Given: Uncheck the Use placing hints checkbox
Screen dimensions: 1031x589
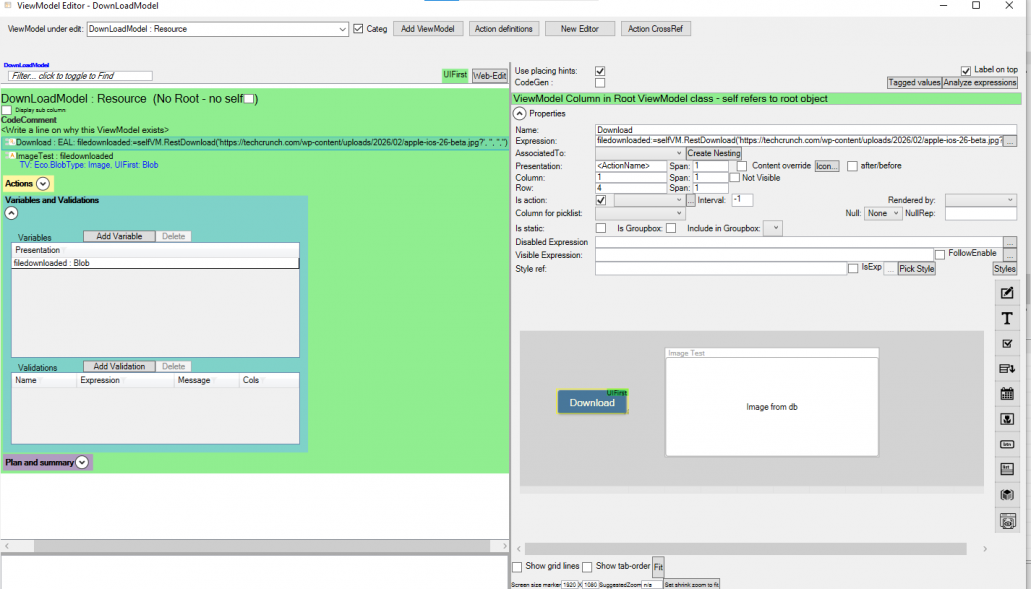Looking at the screenshot, I should click(x=600, y=71).
